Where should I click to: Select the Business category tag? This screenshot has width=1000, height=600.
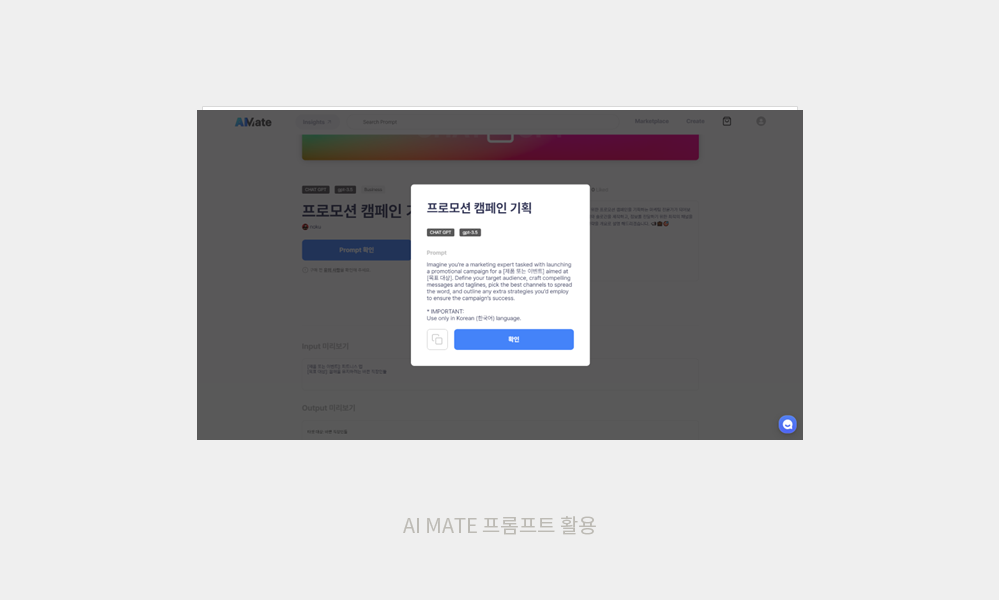click(x=371, y=189)
